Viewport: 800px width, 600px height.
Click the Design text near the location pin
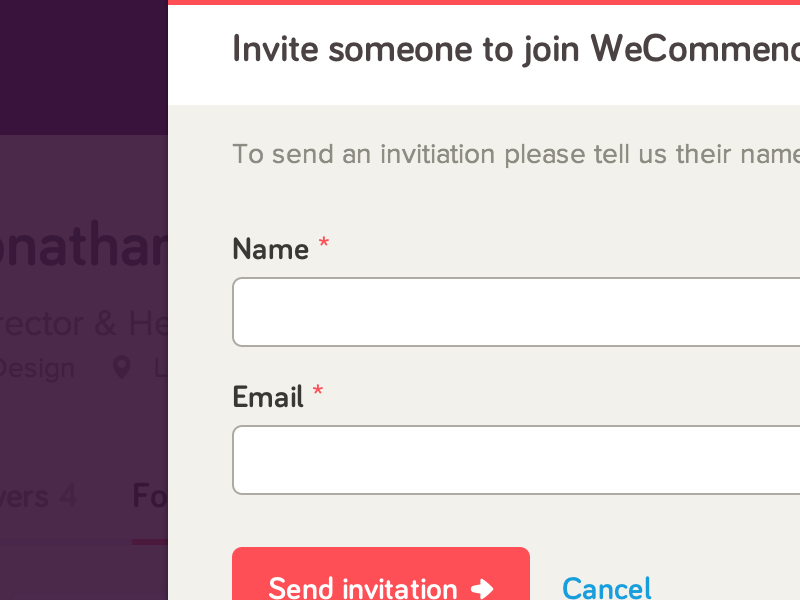click(x=40, y=368)
